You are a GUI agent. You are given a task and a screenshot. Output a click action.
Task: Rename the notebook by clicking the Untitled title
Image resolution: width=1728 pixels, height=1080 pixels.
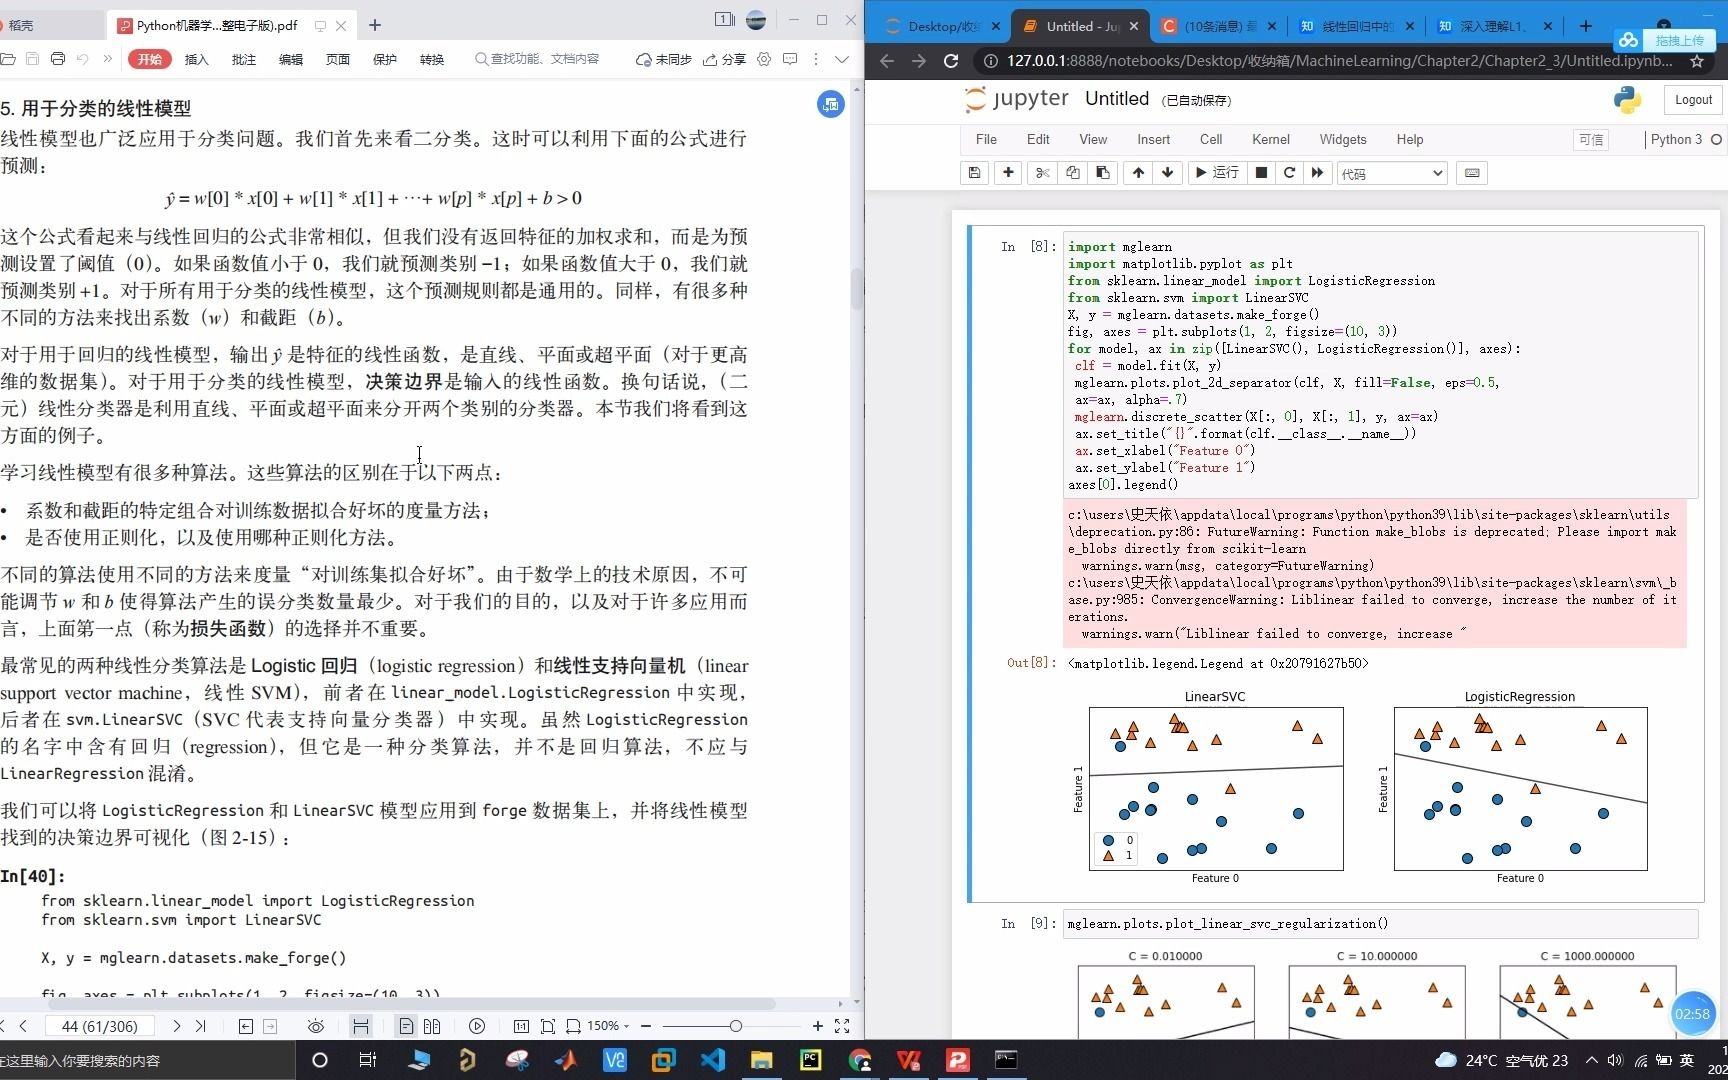[x=1117, y=98]
